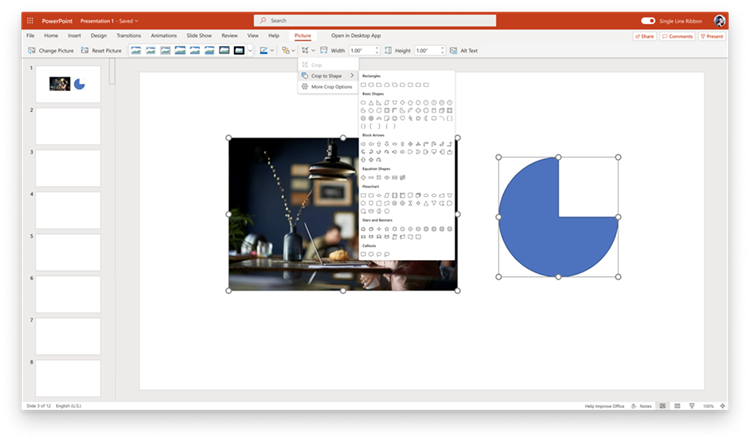Click the Reset Picture button

[101, 50]
